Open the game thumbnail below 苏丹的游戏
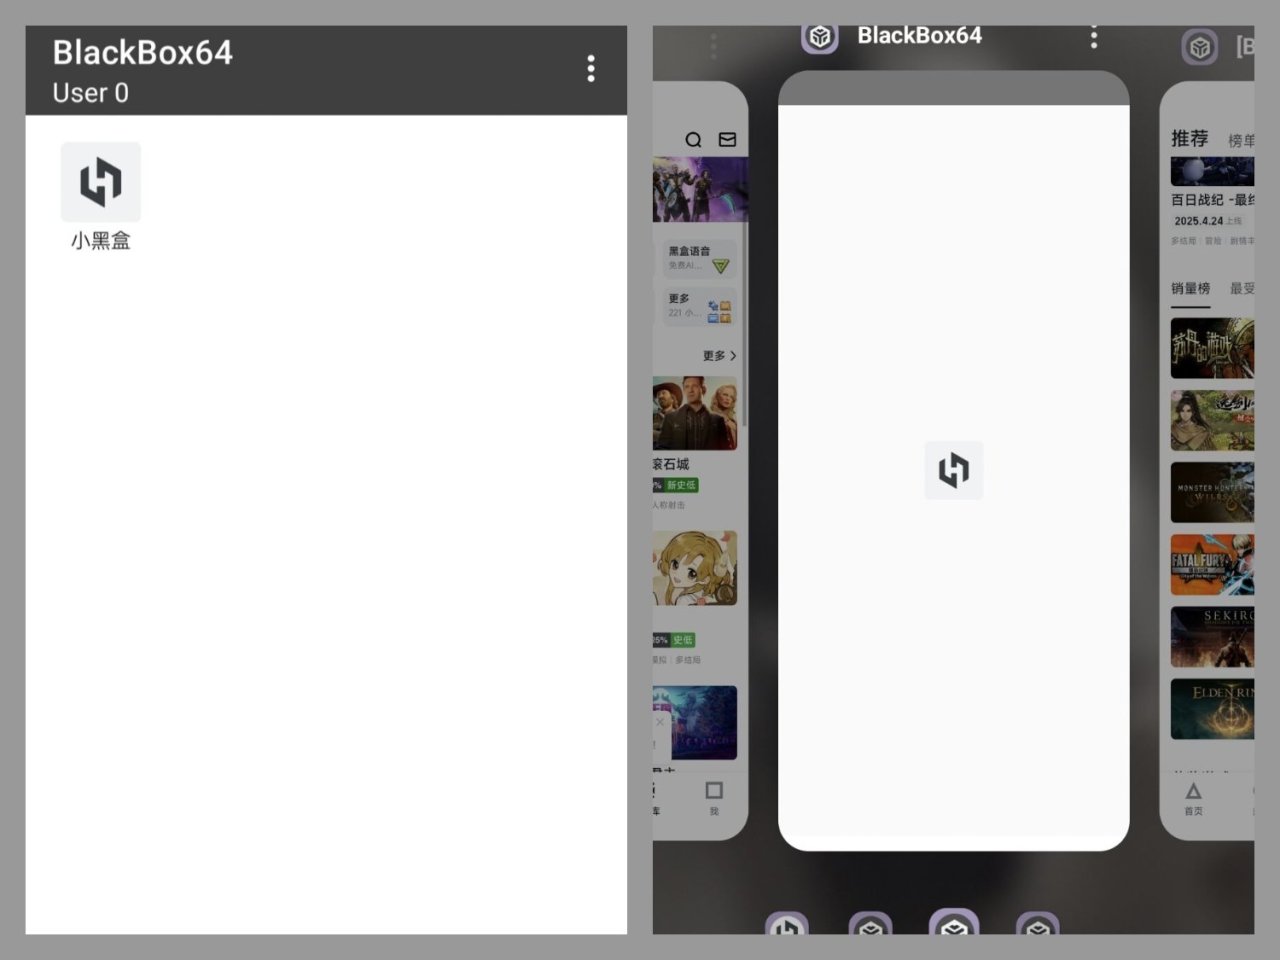Screen dimensions: 1280x960 [x=1212, y=420]
